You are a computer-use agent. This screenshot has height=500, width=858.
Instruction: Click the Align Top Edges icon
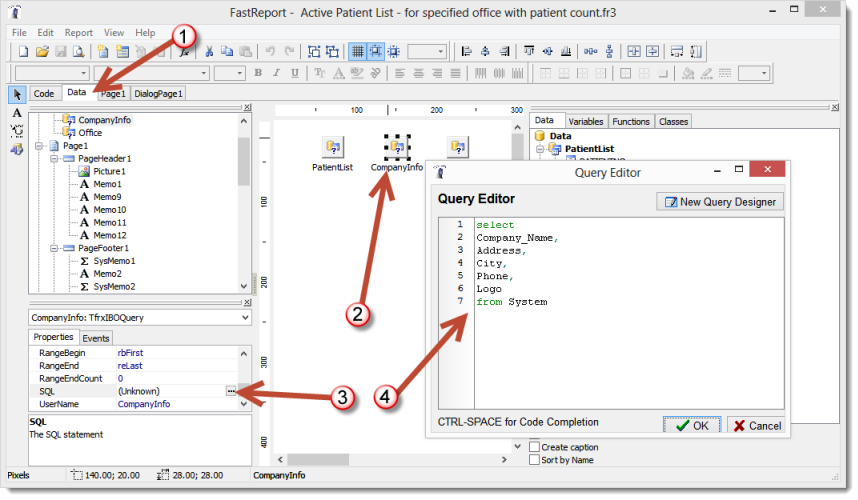(x=529, y=51)
